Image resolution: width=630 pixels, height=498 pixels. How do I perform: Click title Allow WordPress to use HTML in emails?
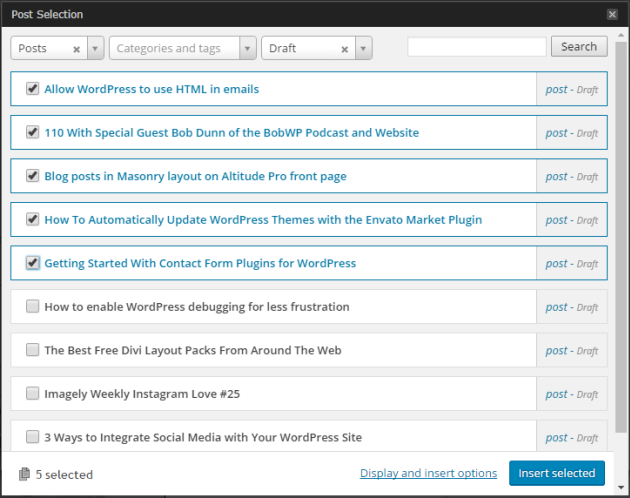pyautogui.click(x=151, y=89)
